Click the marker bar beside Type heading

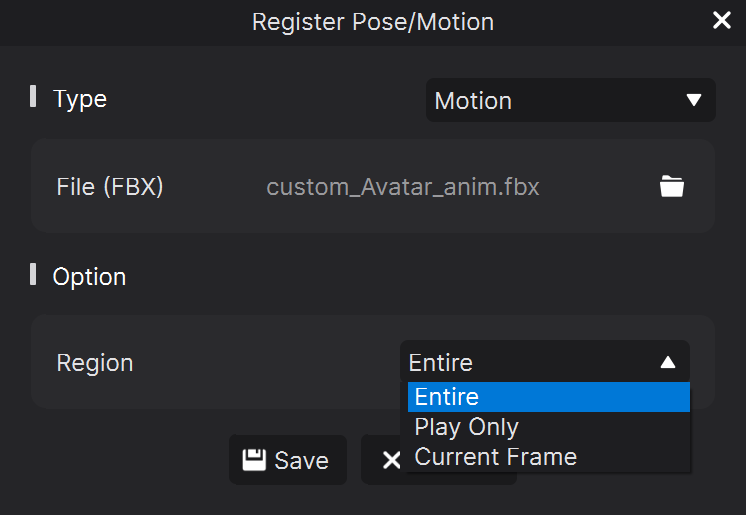click(x=33, y=96)
